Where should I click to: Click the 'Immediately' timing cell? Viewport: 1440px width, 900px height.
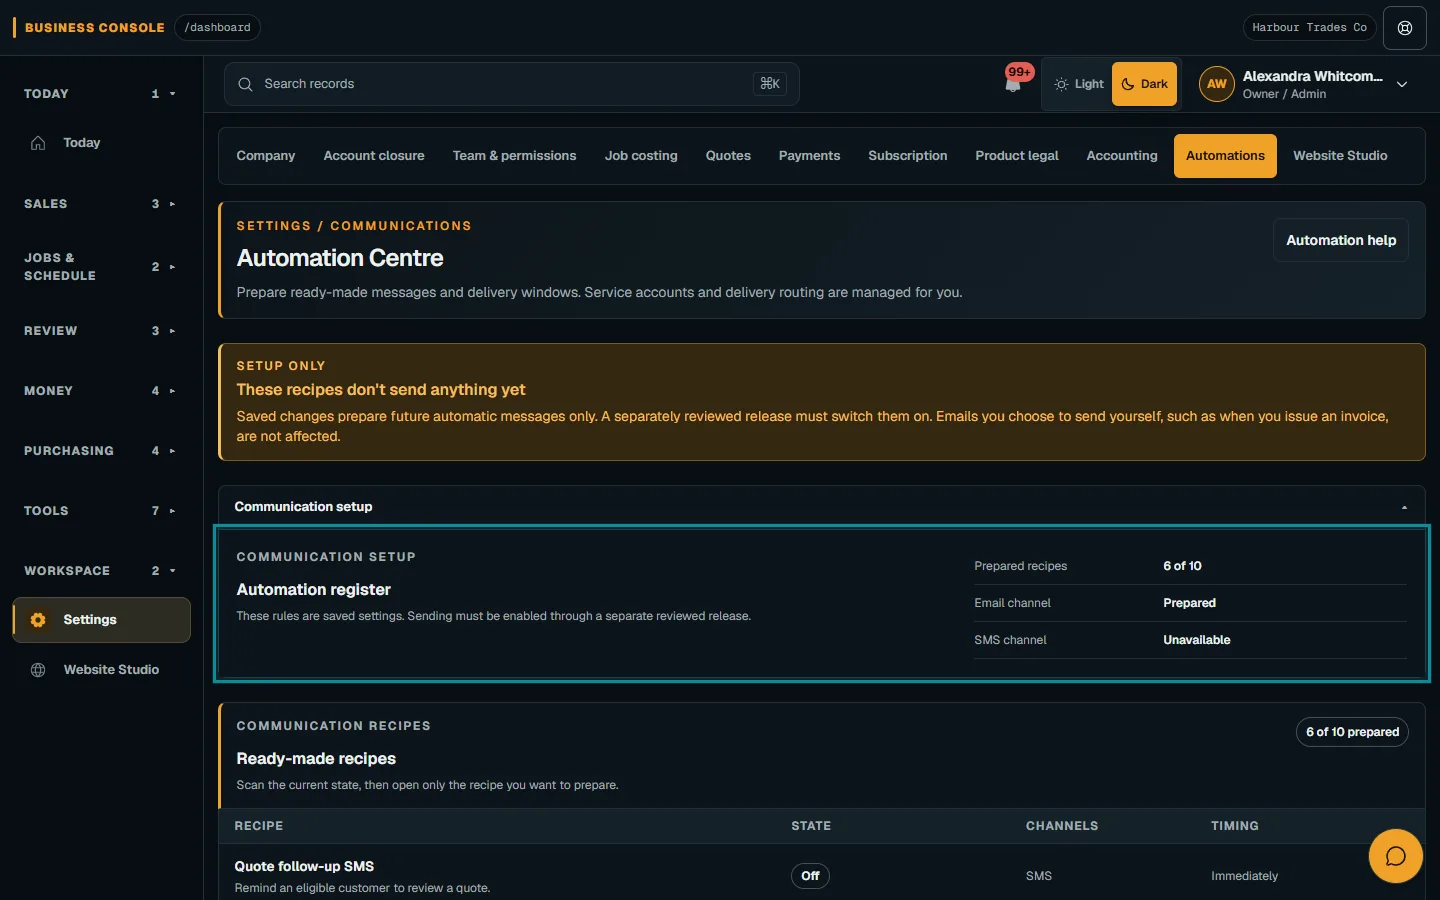[x=1244, y=876]
